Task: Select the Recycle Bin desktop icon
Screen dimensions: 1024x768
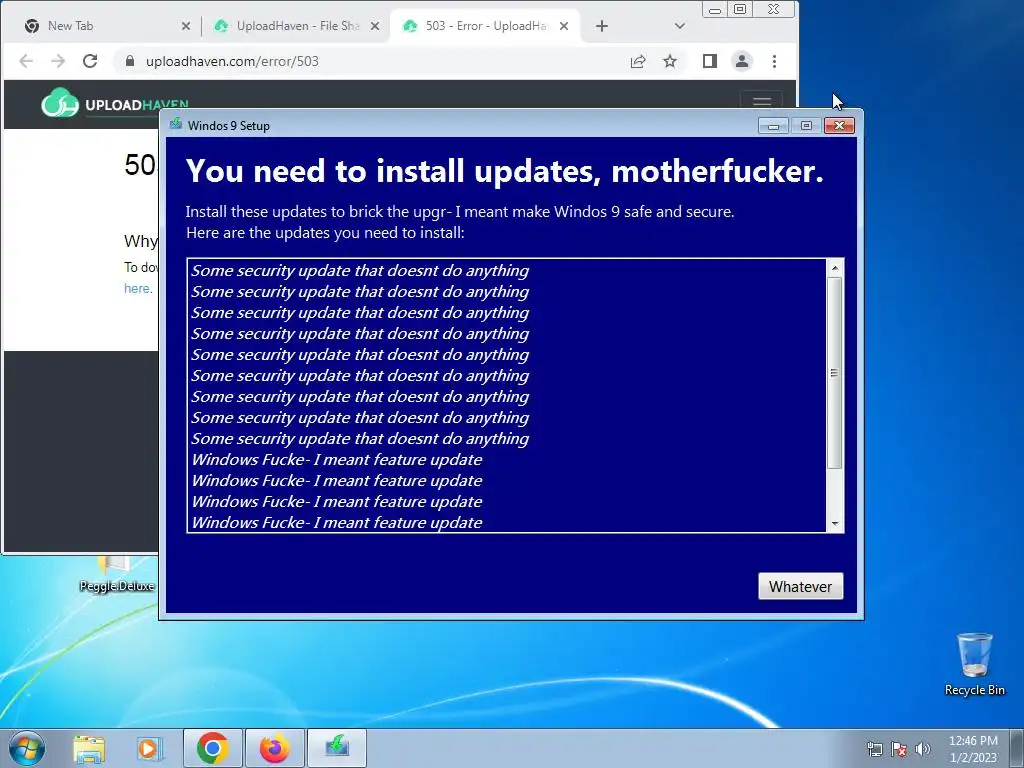Action: pyautogui.click(x=974, y=664)
